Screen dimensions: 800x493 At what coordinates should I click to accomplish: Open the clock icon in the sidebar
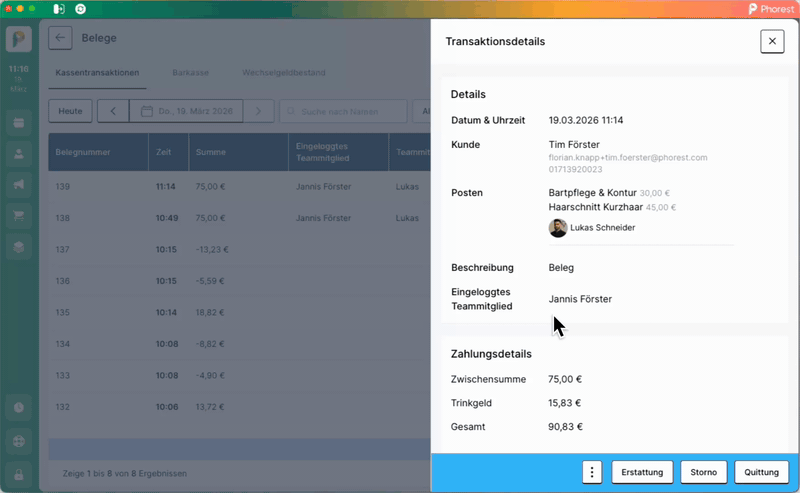coord(19,408)
